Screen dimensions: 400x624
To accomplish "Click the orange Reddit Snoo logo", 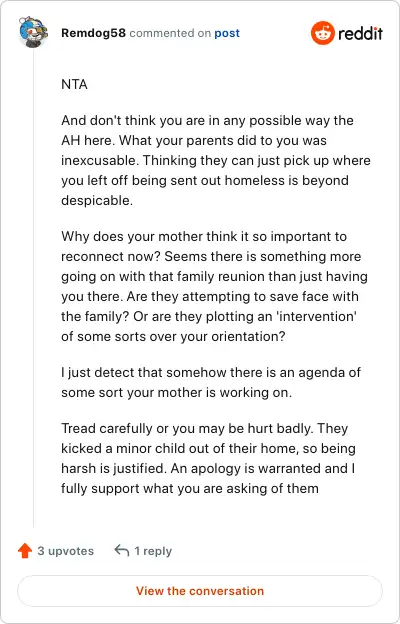I will click(x=322, y=33).
